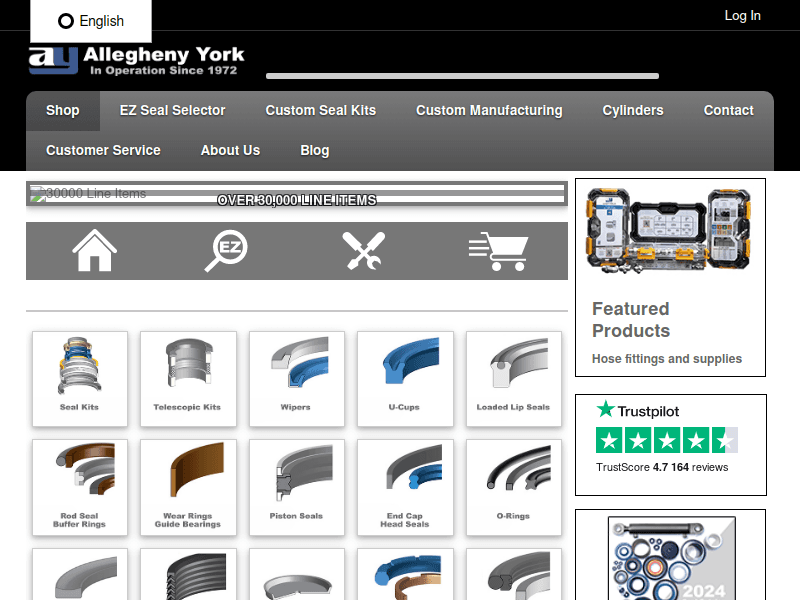Expand the Customer Service menu

(103, 151)
